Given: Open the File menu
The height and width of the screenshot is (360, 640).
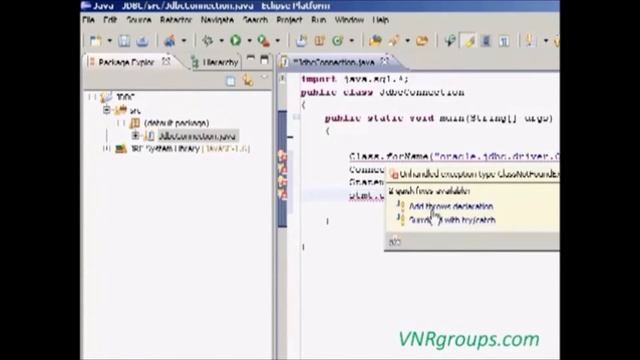Looking at the screenshot, I should (x=88, y=20).
